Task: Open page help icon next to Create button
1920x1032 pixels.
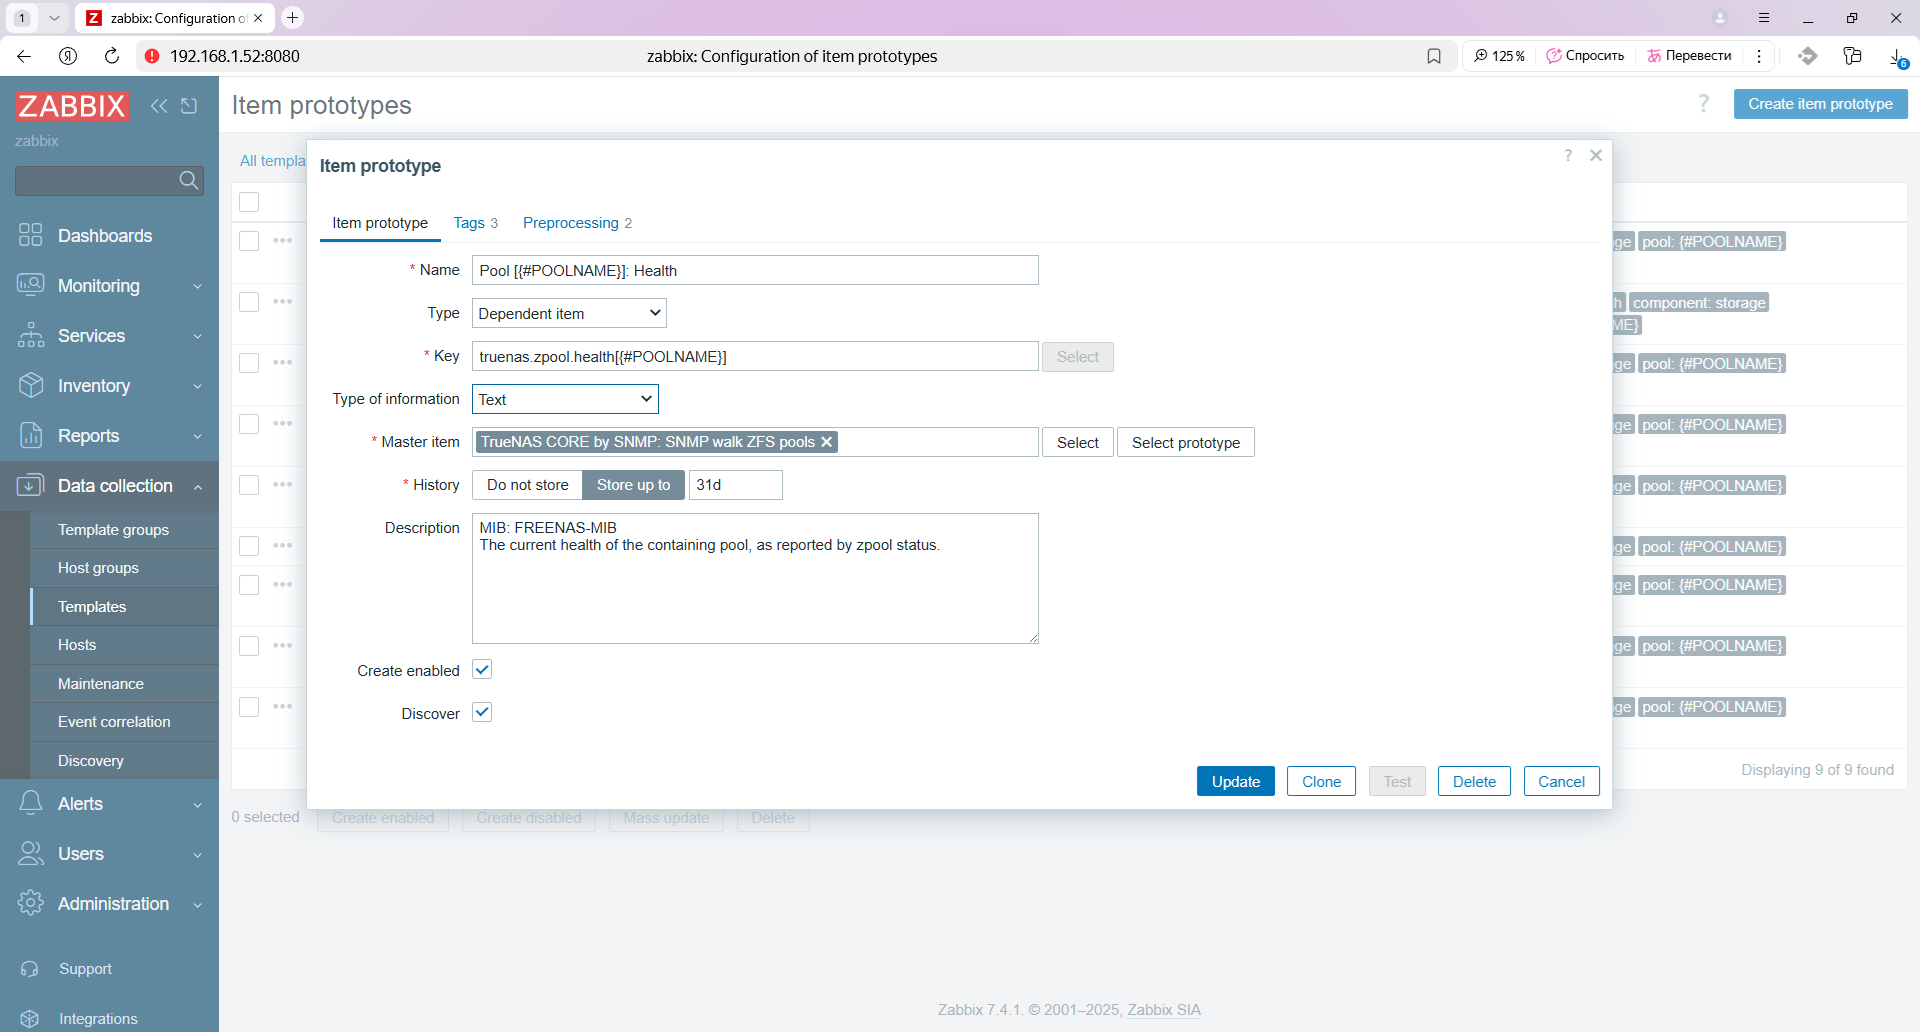Action: point(1704,103)
